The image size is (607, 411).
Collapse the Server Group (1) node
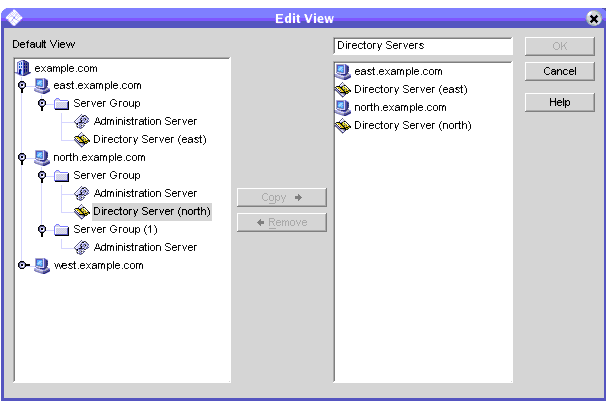(42, 230)
